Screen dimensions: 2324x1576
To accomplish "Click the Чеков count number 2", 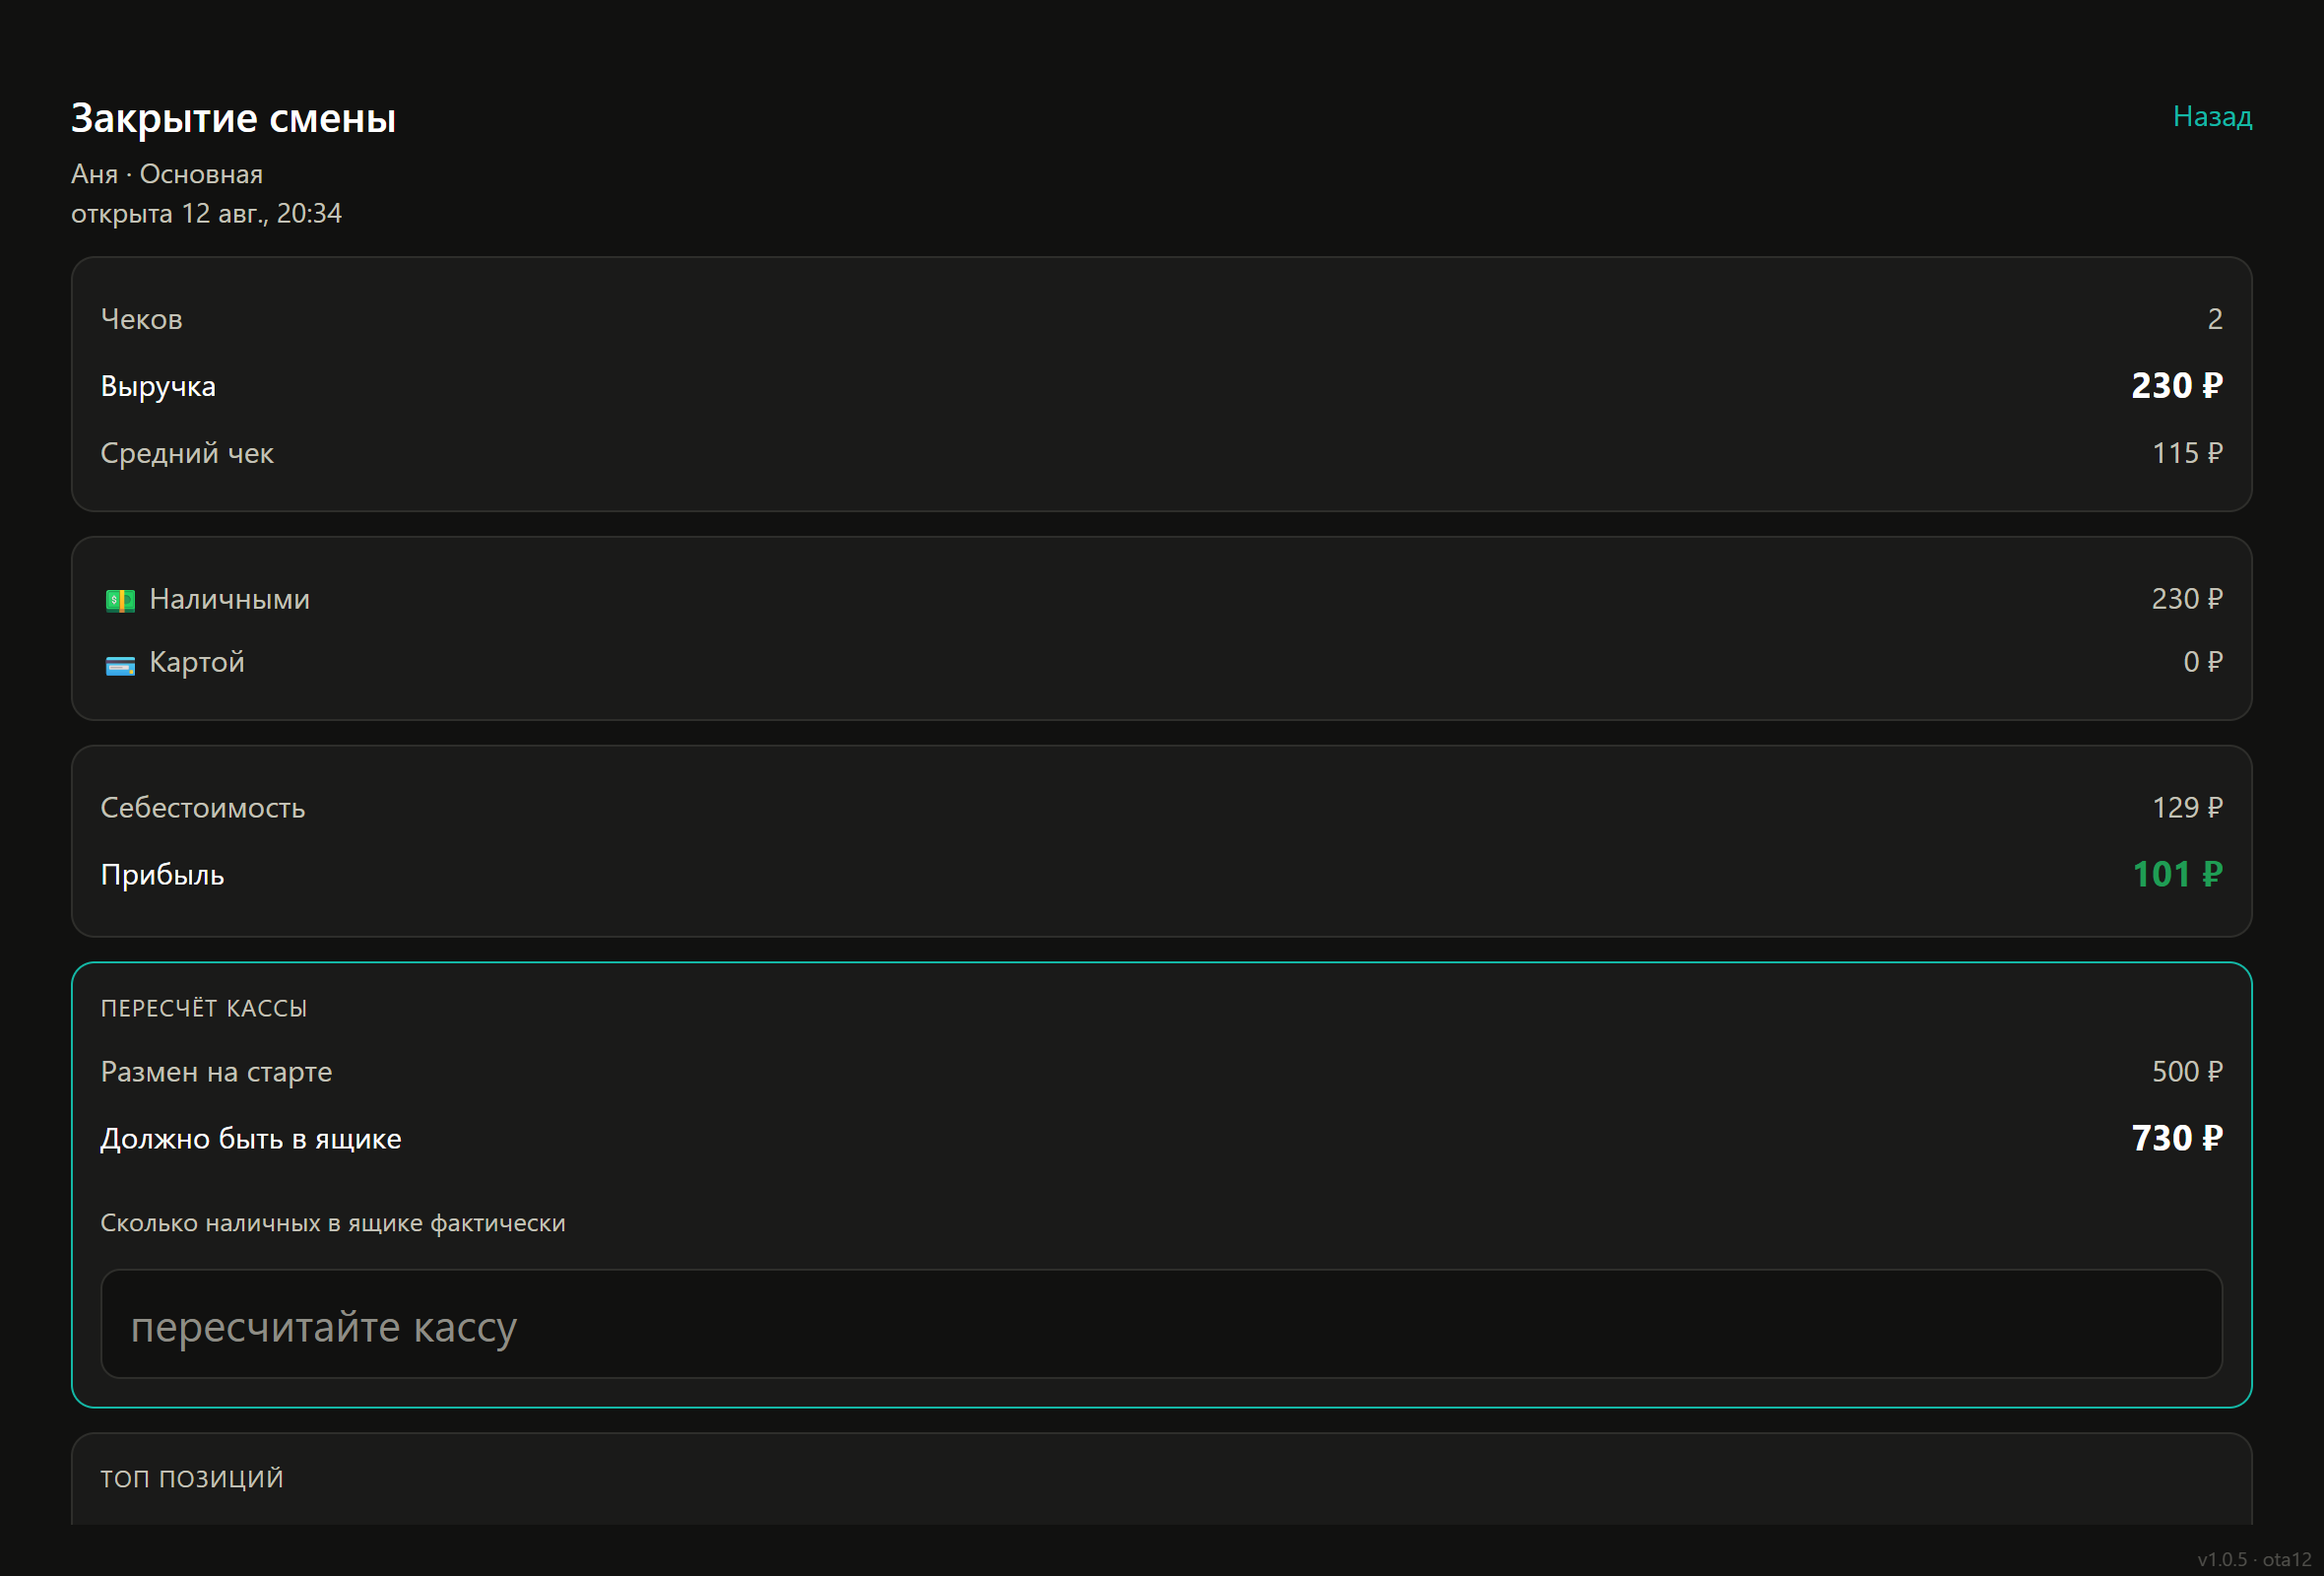I will point(2215,319).
